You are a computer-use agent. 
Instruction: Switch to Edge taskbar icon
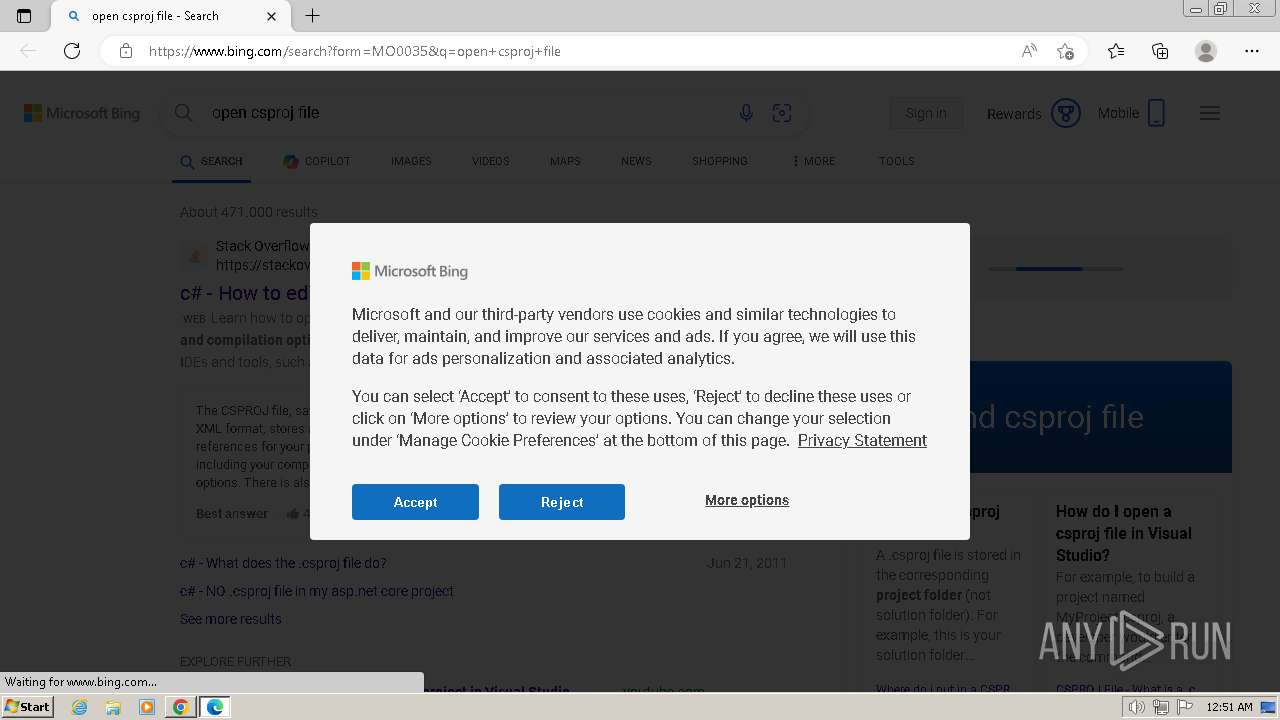215,707
